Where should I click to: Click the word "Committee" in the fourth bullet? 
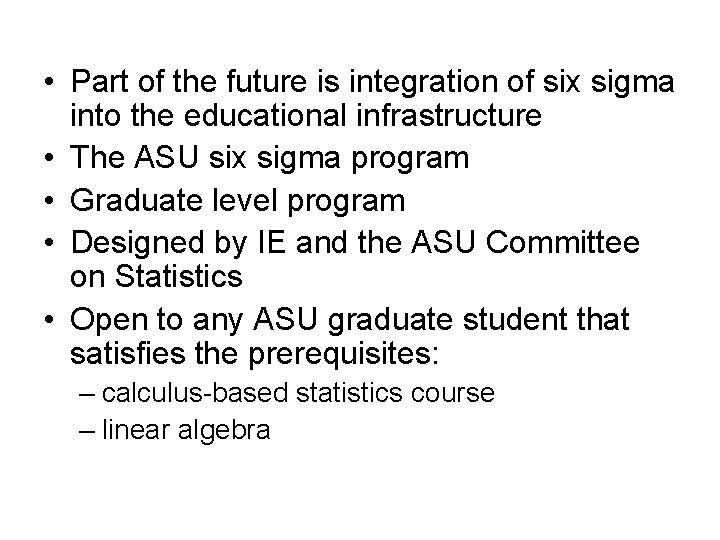(562, 242)
